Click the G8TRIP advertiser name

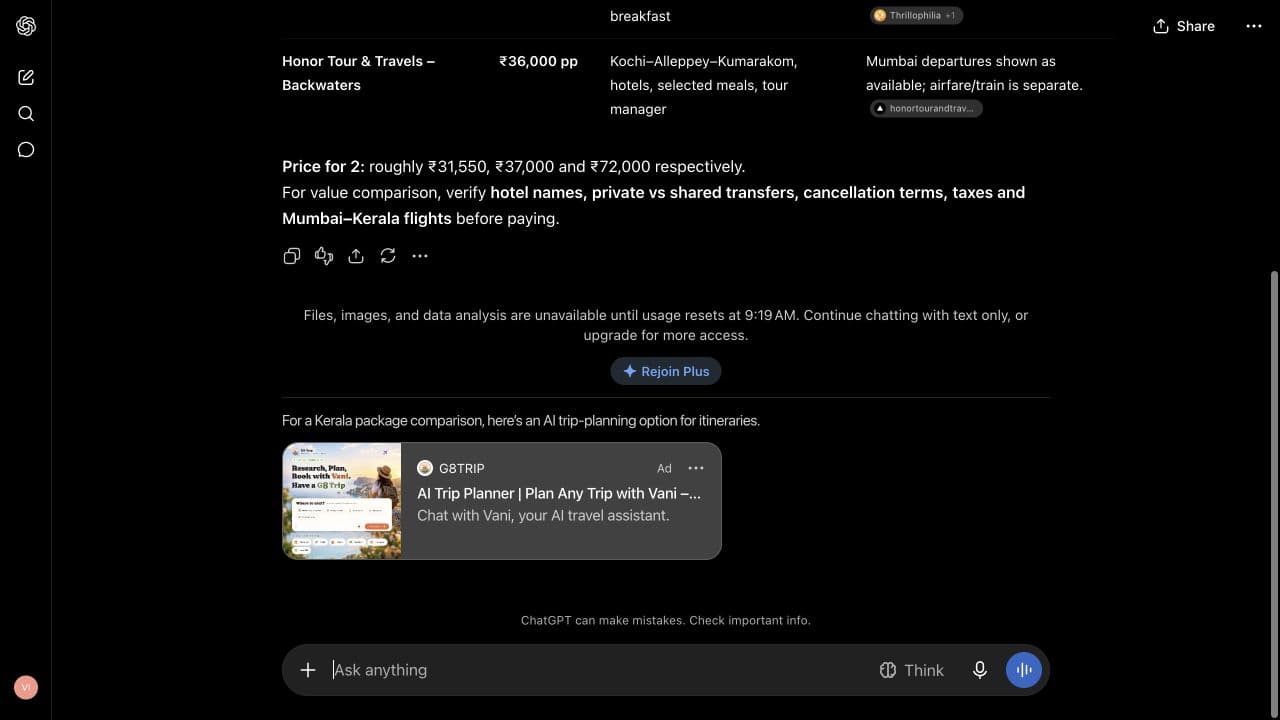[x=462, y=468]
